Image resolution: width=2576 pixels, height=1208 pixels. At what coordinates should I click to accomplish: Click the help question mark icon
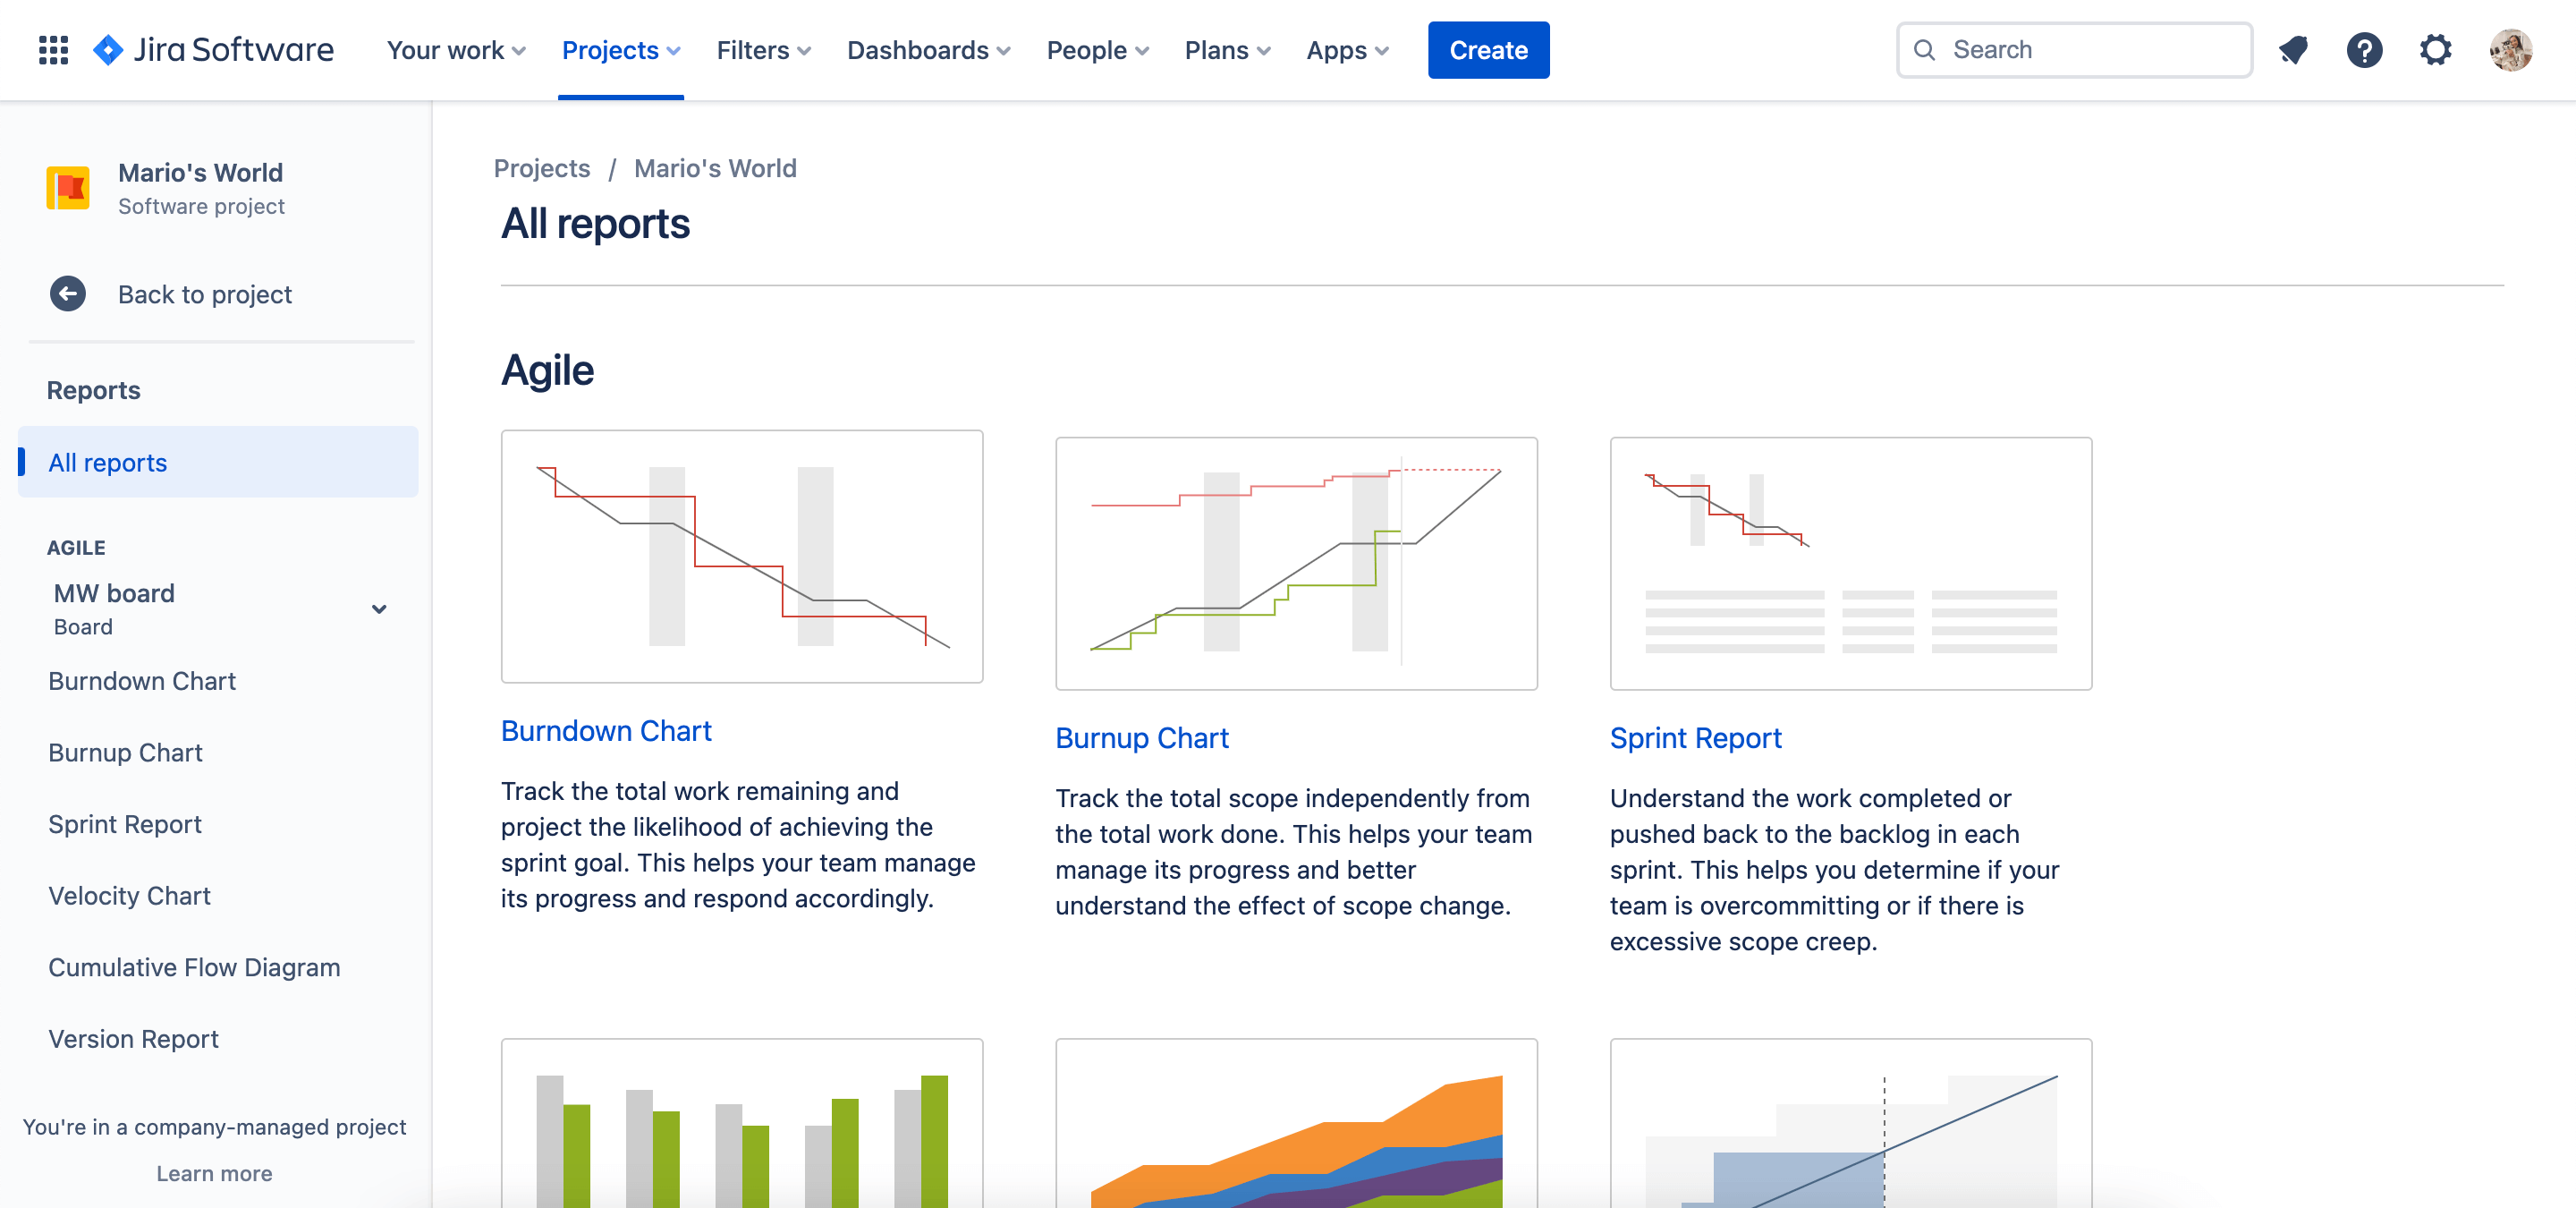2366,49
